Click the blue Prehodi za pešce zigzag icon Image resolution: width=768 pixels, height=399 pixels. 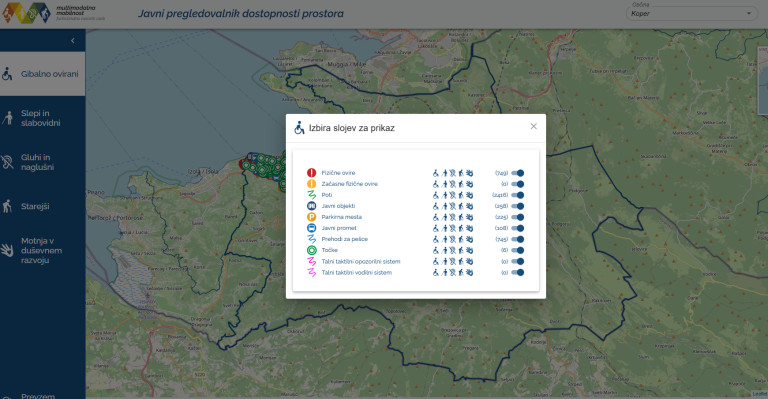click(x=312, y=239)
